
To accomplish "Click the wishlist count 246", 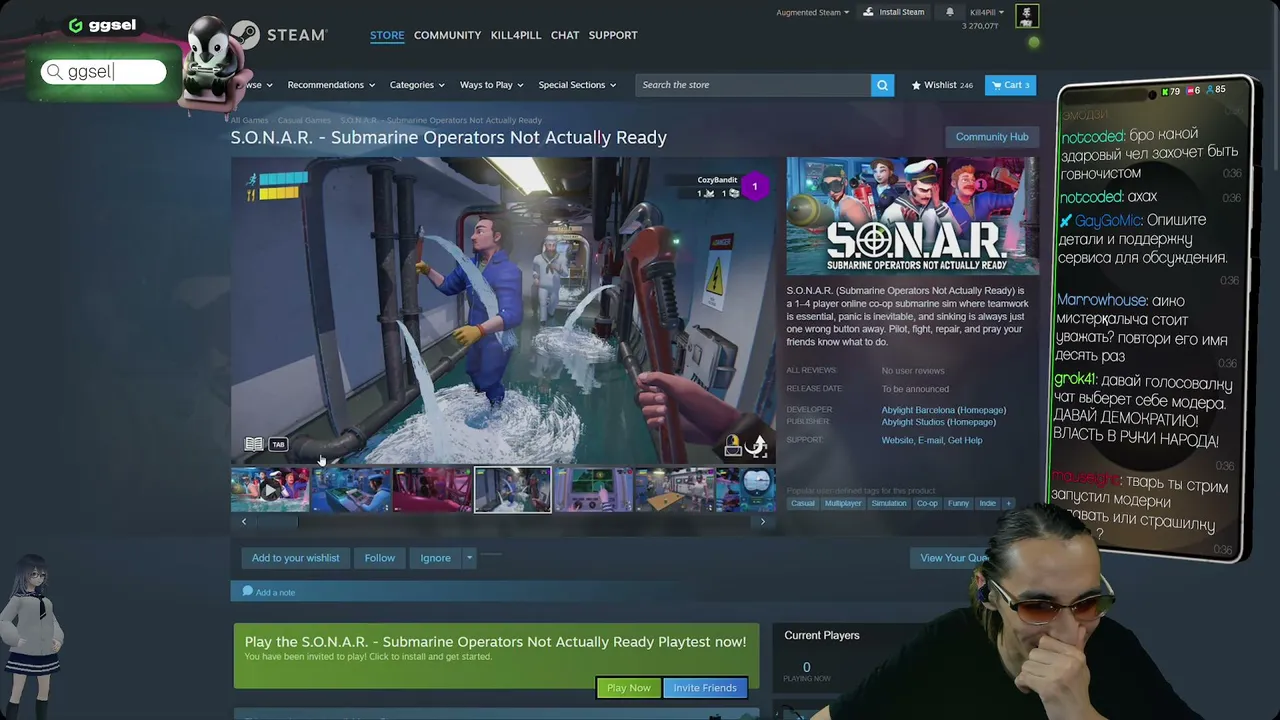I will click(x=966, y=86).
